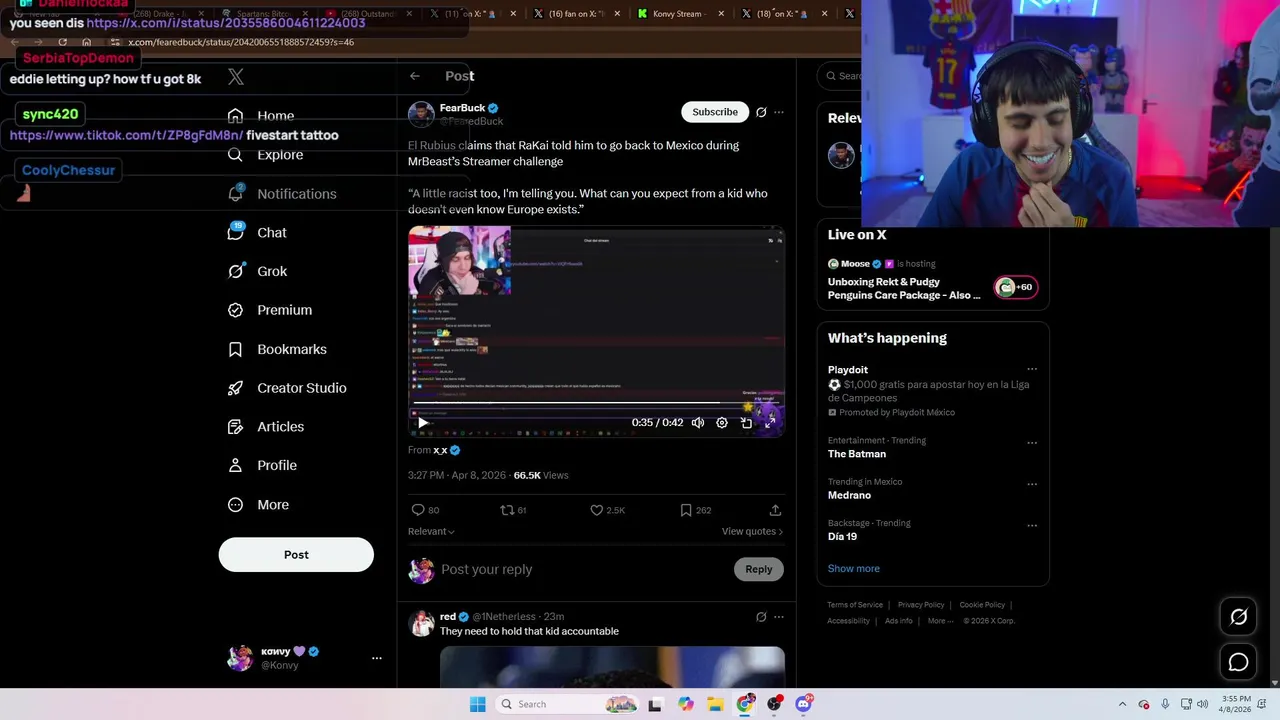This screenshot has height=720, width=1280.
Task: Subscribe to FearBuck
Action: pyautogui.click(x=715, y=112)
